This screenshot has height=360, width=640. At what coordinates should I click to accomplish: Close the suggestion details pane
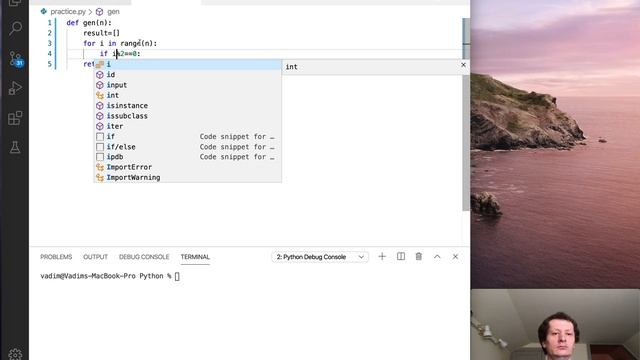click(463, 64)
